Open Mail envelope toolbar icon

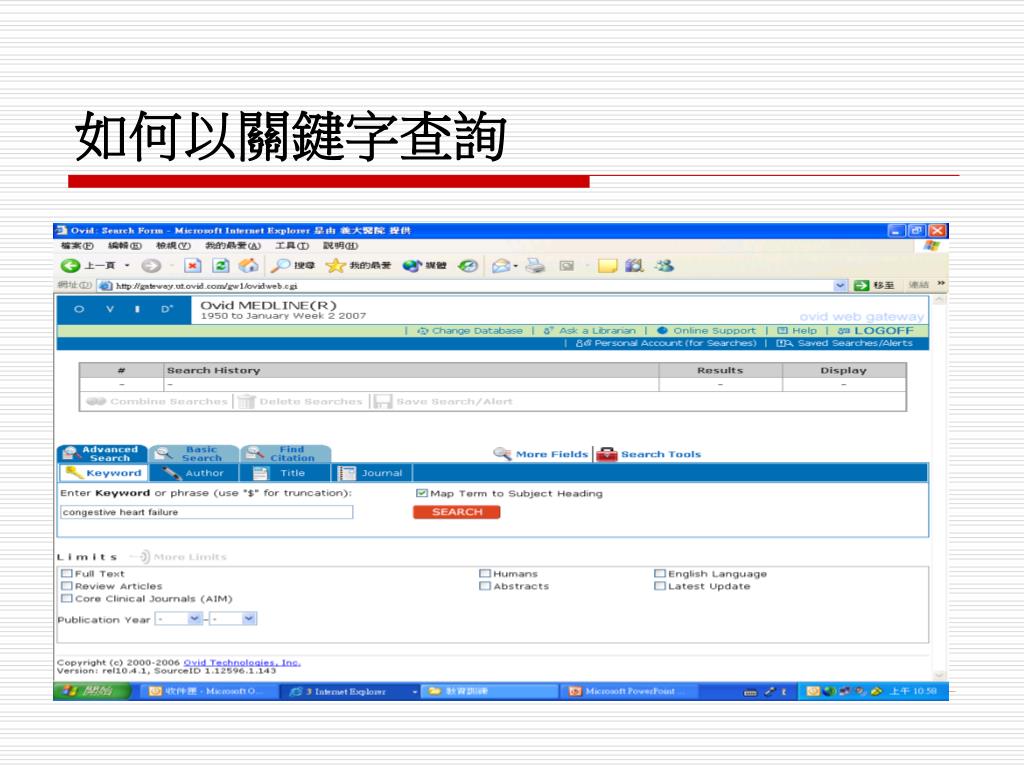(501, 266)
